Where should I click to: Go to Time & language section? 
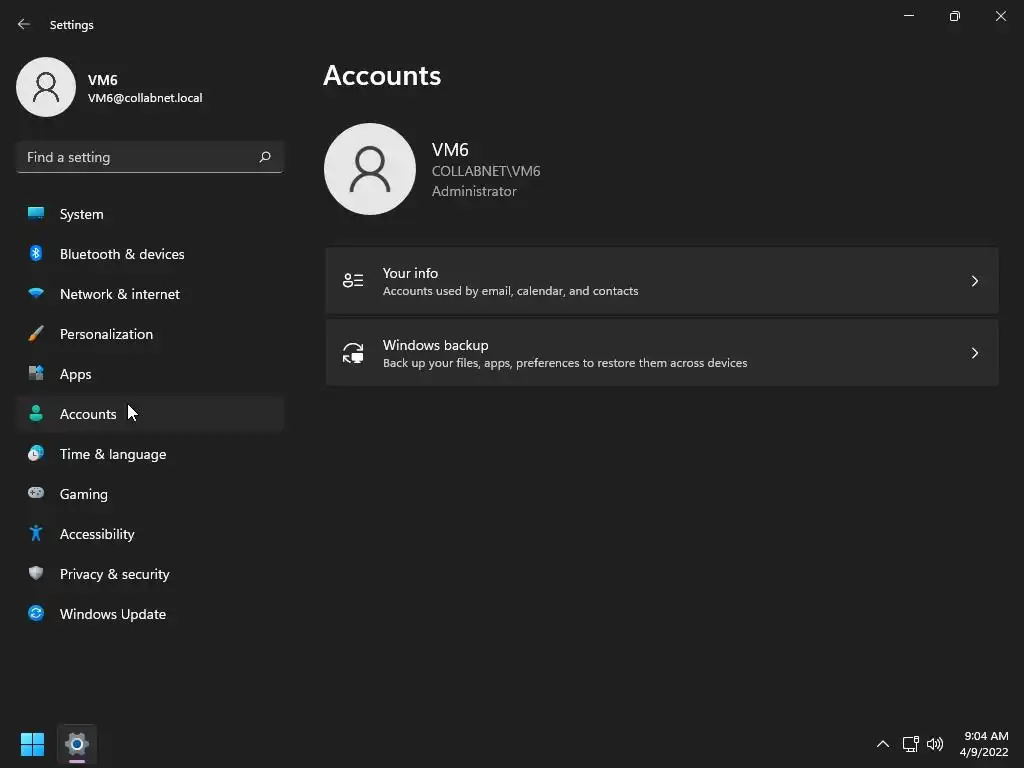pos(150,454)
